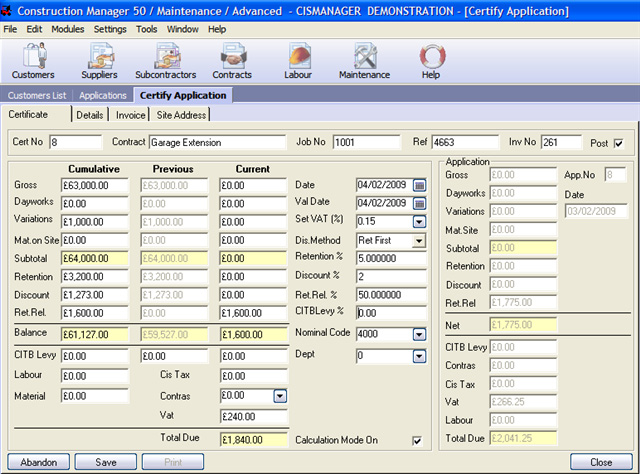Click the application icon in title bar
The height and width of the screenshot is (474, 640).
point(6,11)
